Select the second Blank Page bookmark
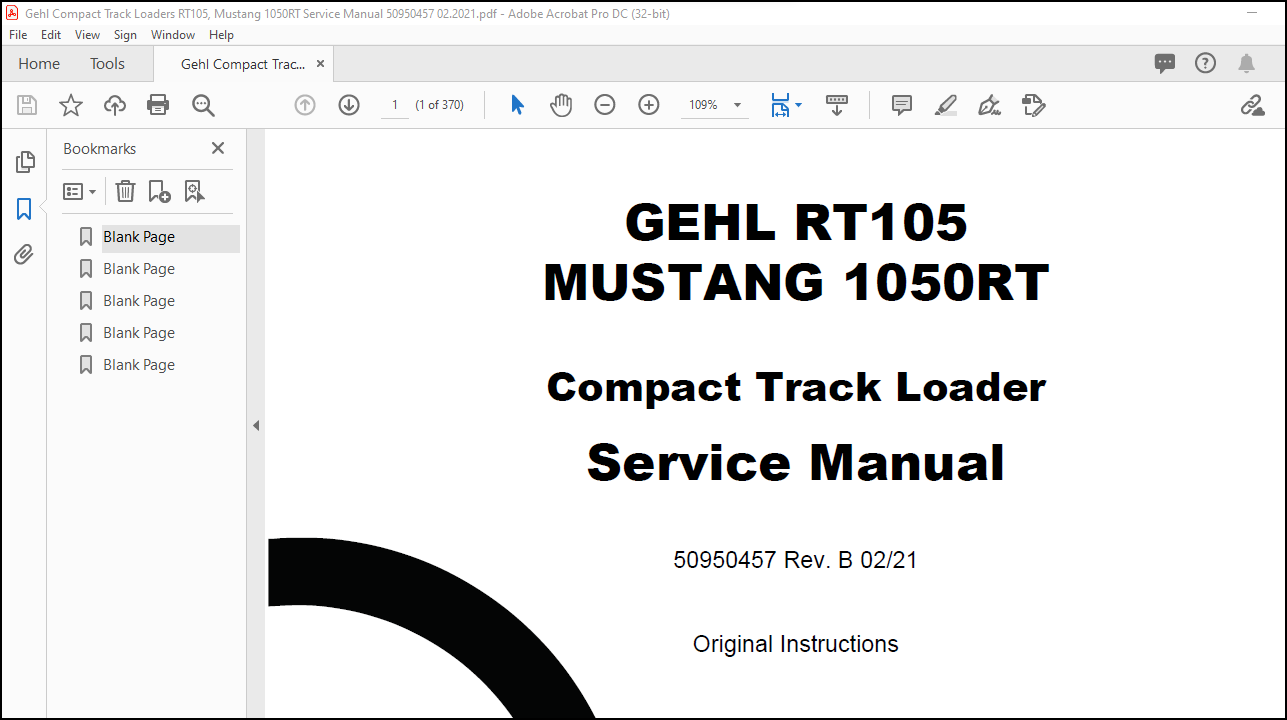Image resolution: width=1287 pixels, height=720 pixels. pos(139,269)
